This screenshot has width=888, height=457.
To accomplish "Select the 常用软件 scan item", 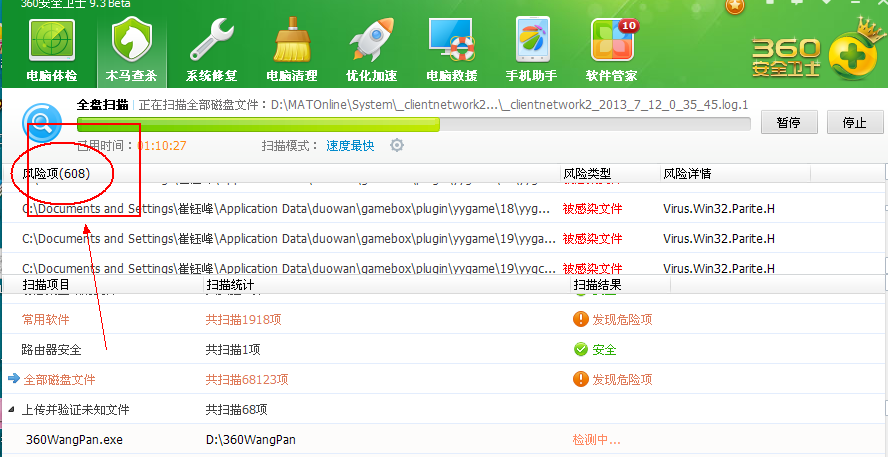I will (x=46, y=319).
